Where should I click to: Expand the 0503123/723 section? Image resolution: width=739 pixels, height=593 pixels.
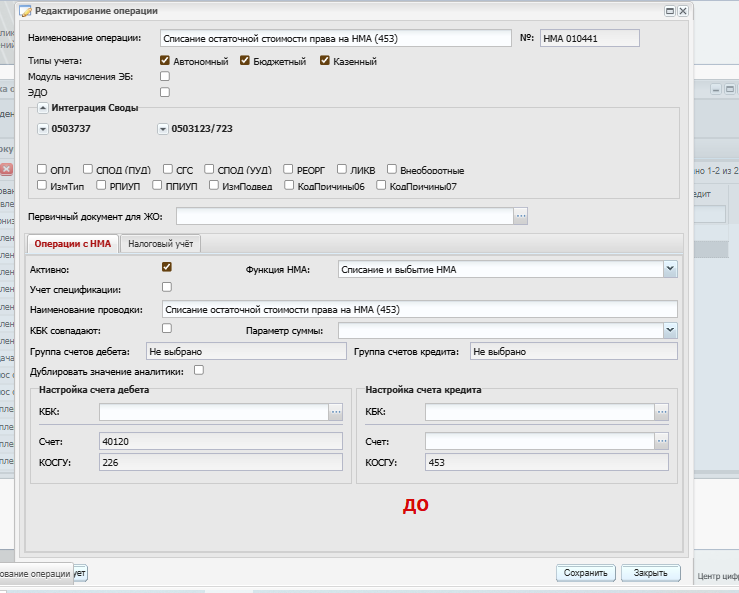163,129
